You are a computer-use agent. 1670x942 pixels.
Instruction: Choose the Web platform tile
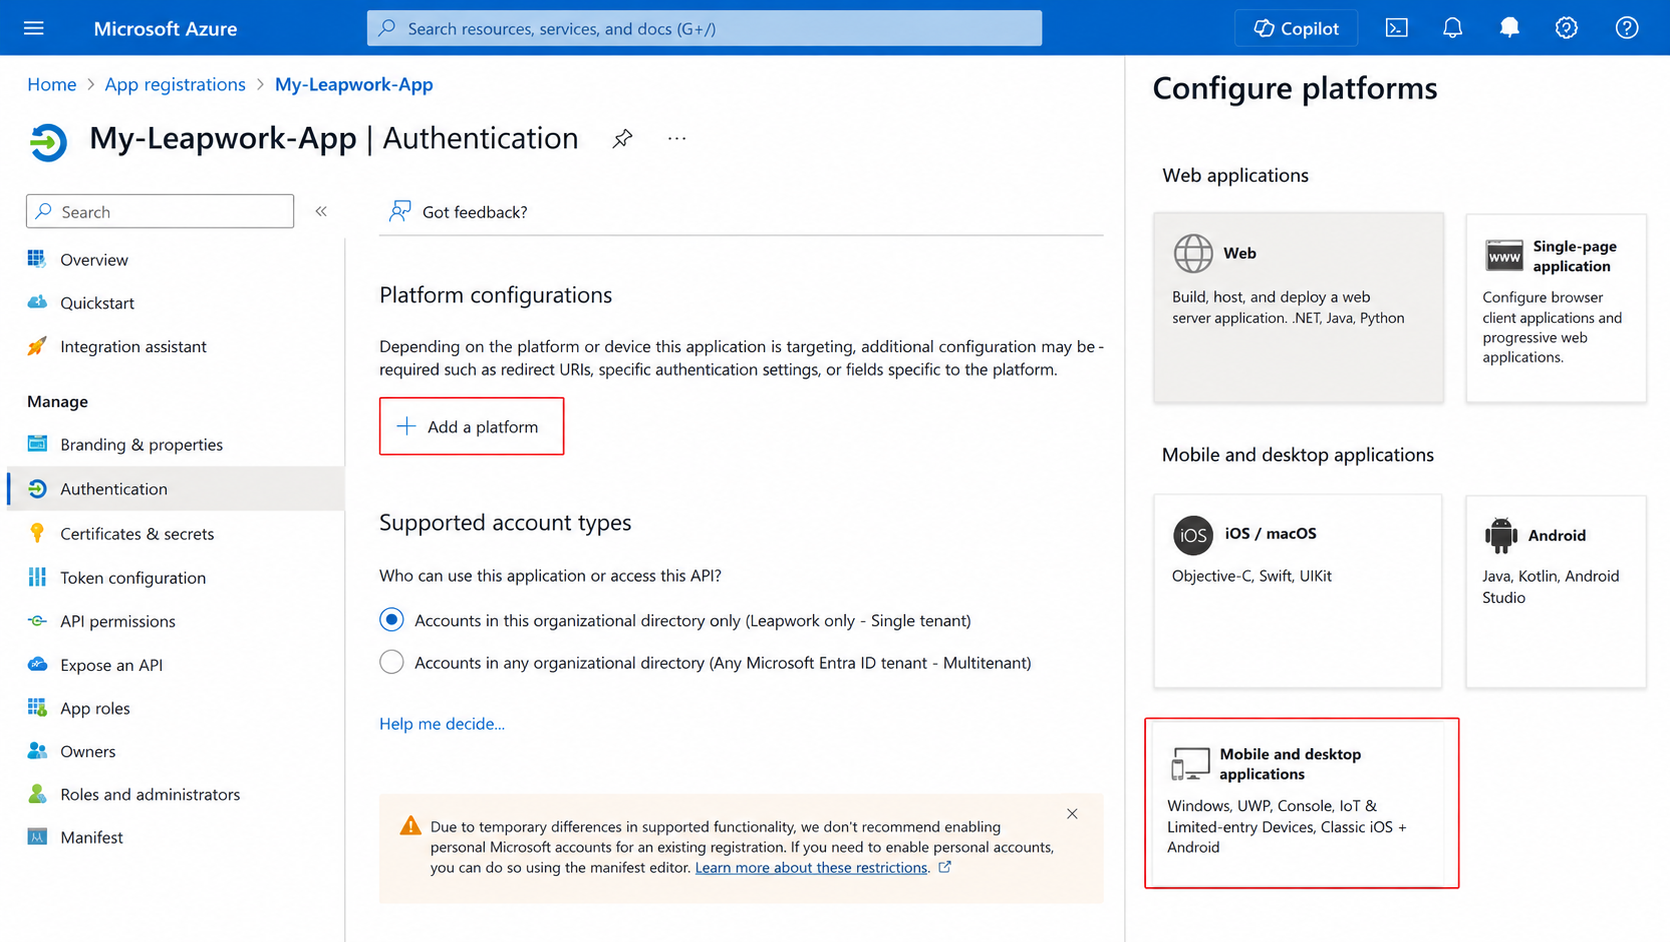tap(1298, 308)
